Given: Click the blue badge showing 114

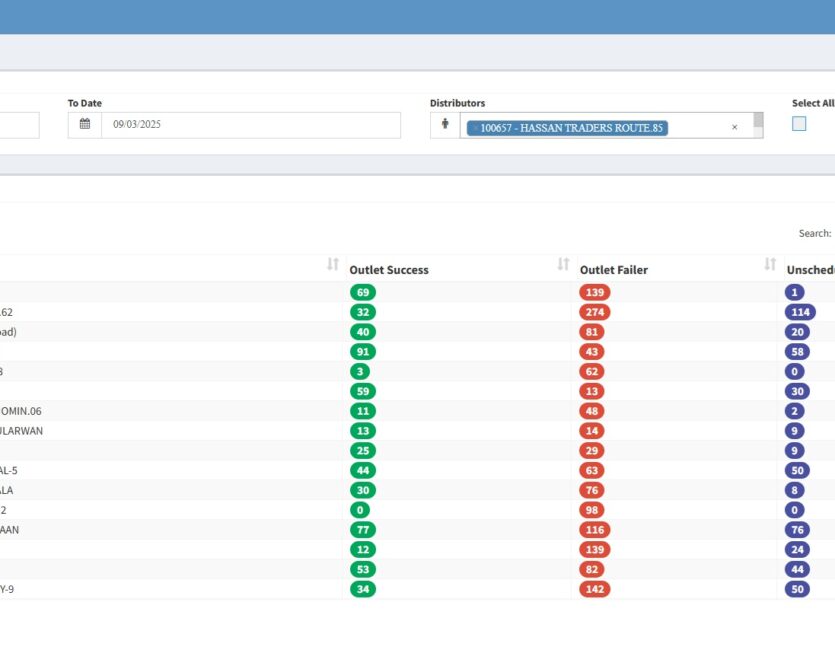Looking at the screenshot, I should (x=800, y=312).
